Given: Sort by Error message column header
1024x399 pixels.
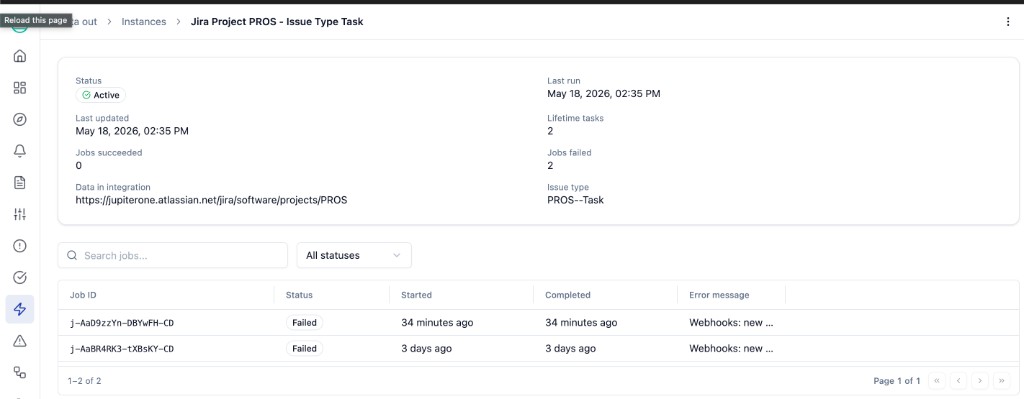Looking at the screenshot, I should 719,295.
